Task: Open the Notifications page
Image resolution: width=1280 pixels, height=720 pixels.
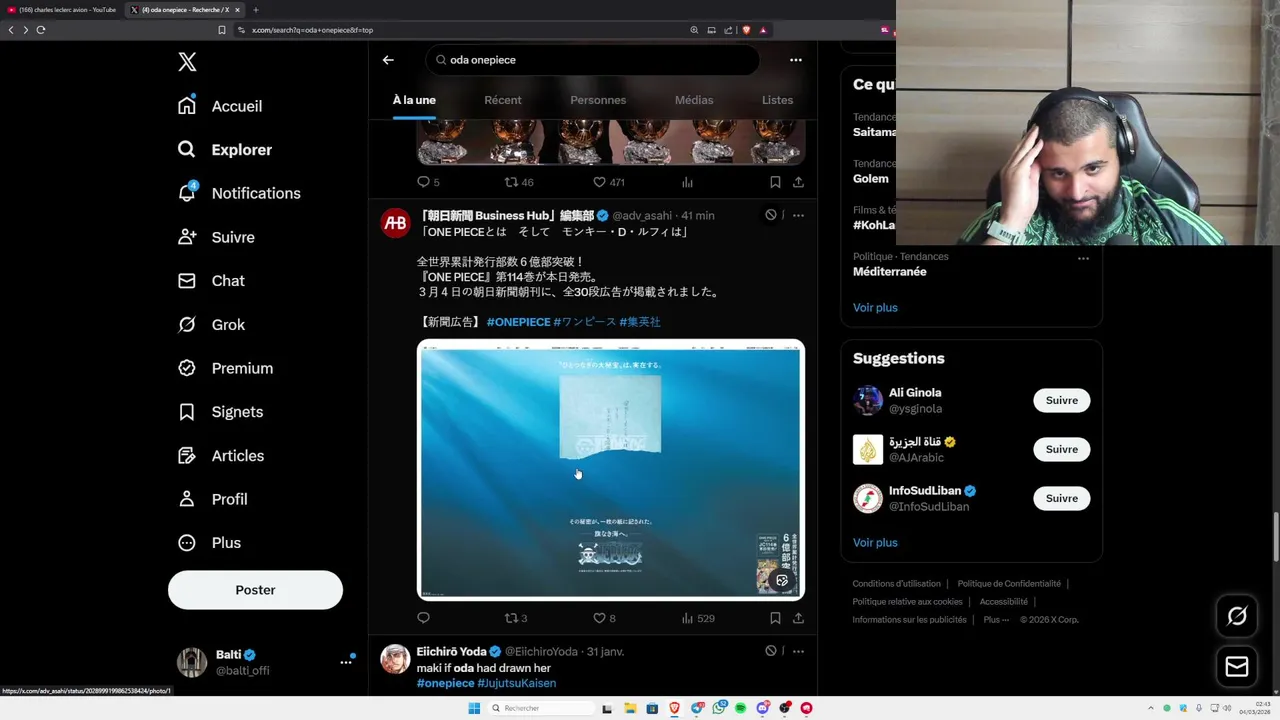Action: tap(238, 193)
